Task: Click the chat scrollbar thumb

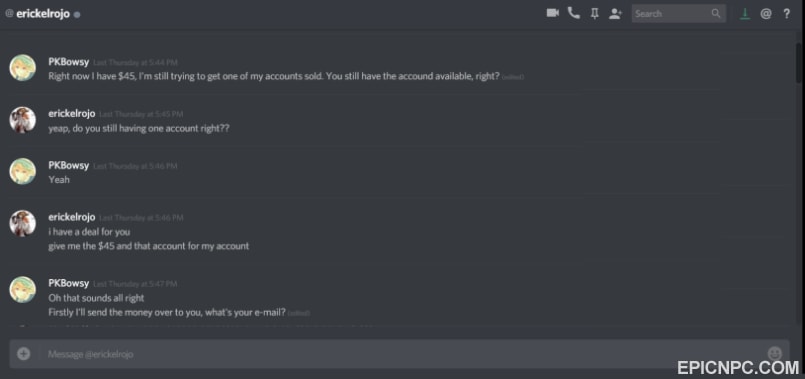Action: (799, 62)
